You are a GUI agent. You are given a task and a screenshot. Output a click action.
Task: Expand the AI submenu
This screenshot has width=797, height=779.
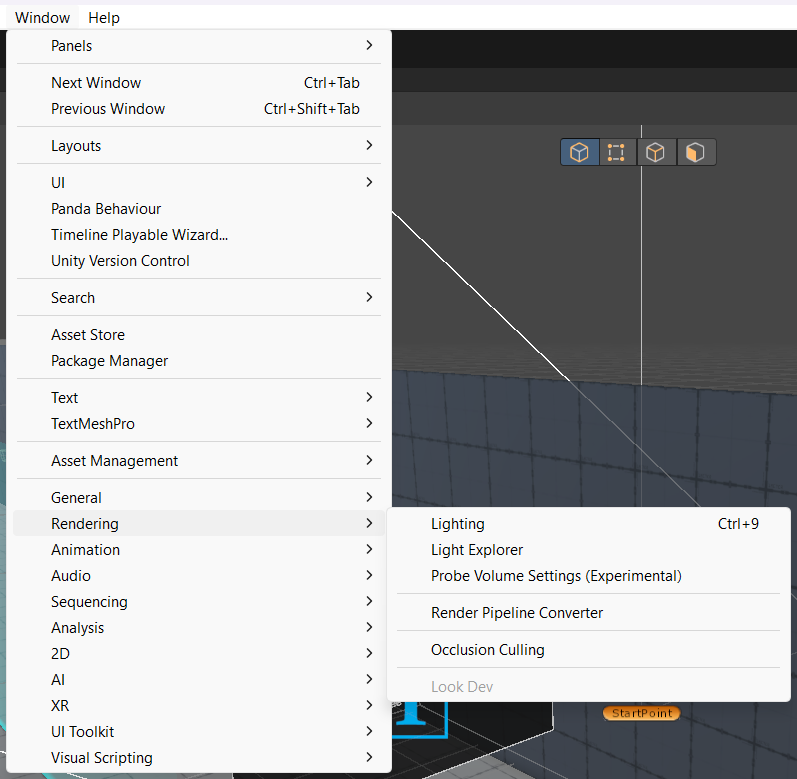click(x=199, y=680)
